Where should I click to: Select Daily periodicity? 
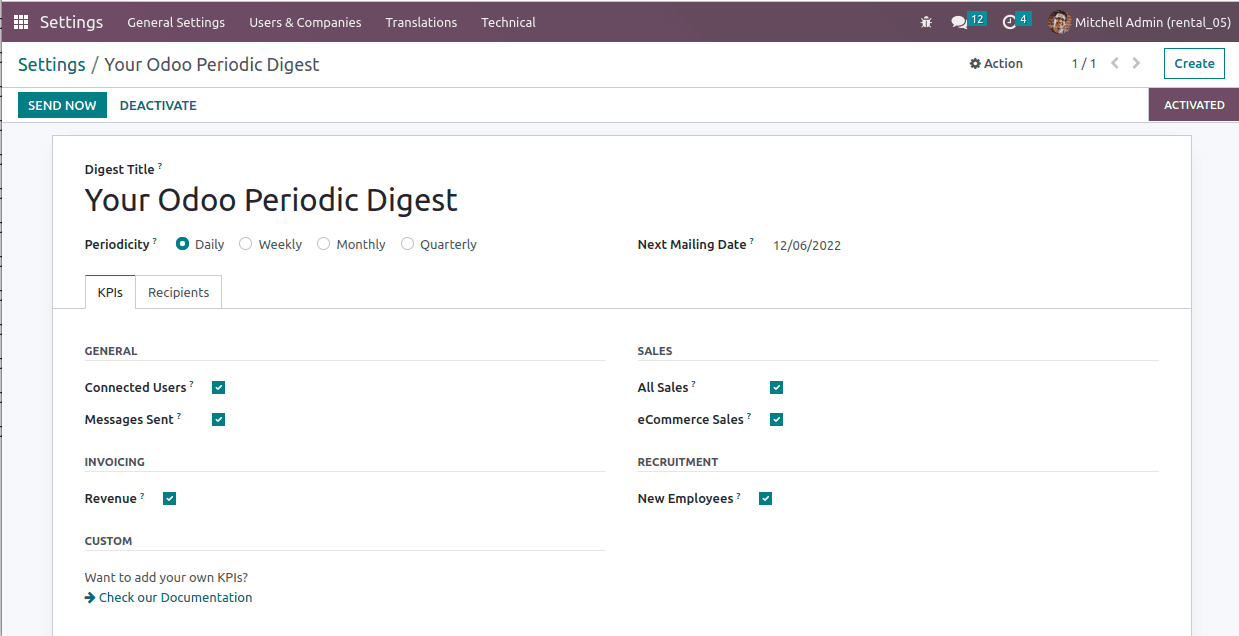[x=183, y=244]
